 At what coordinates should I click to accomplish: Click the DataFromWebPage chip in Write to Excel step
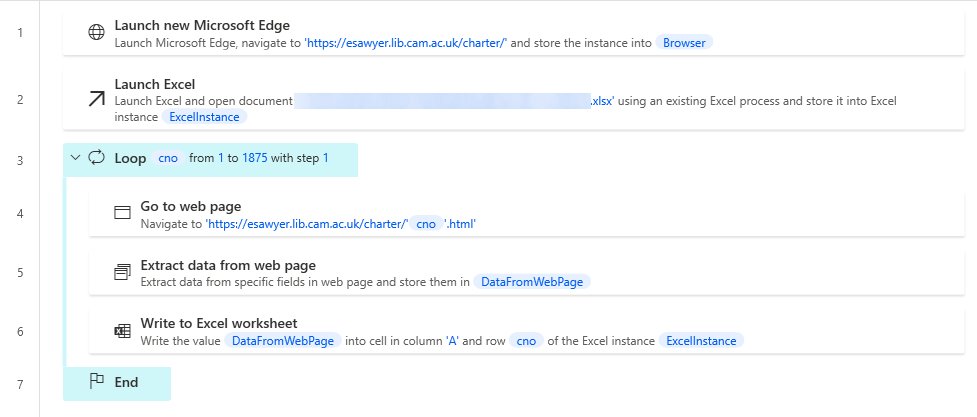282,341
